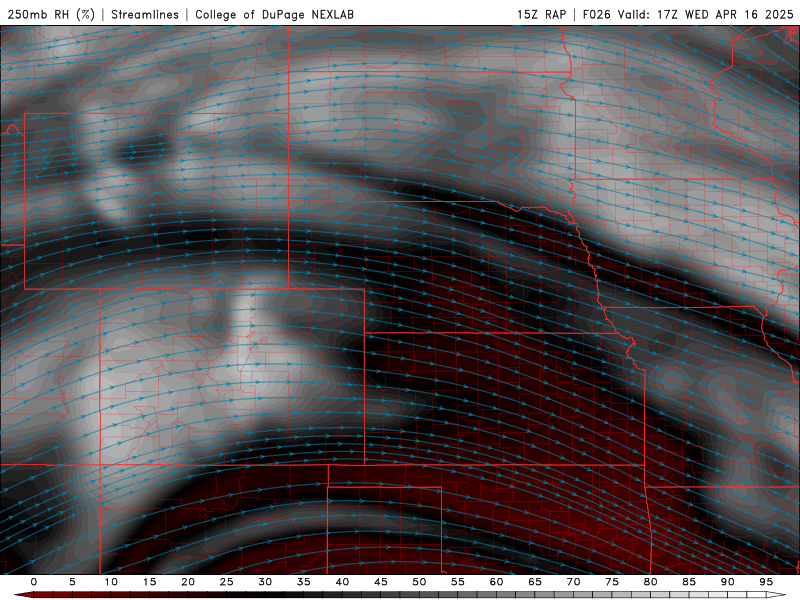
Task: Click the "15Z RAP" model label
Action: (541, 14)
